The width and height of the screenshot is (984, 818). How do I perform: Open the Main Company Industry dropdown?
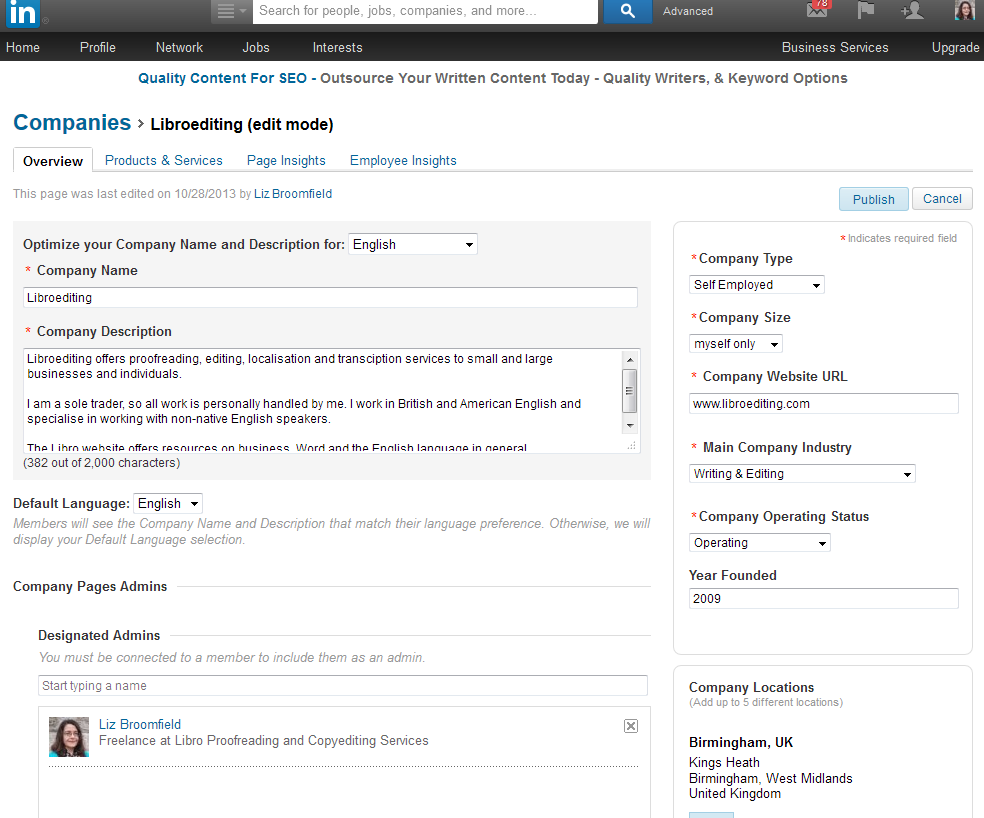click(802, 474)
